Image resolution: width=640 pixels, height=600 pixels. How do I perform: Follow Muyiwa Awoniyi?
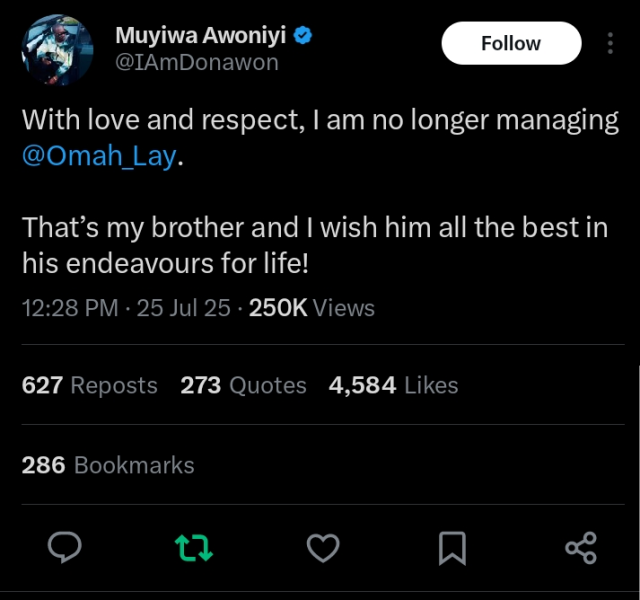coord(510,43)
